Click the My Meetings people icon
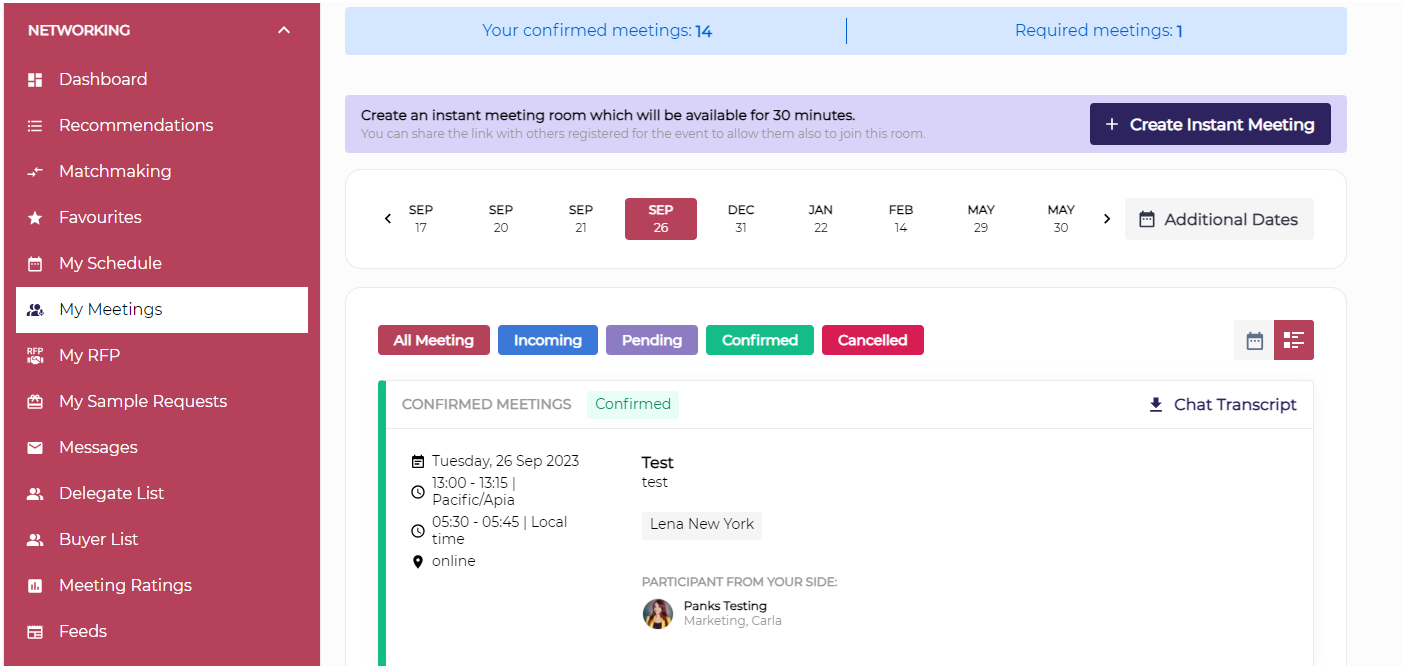The height and width of the screenshot is (668, 1405). coord(35,310)
